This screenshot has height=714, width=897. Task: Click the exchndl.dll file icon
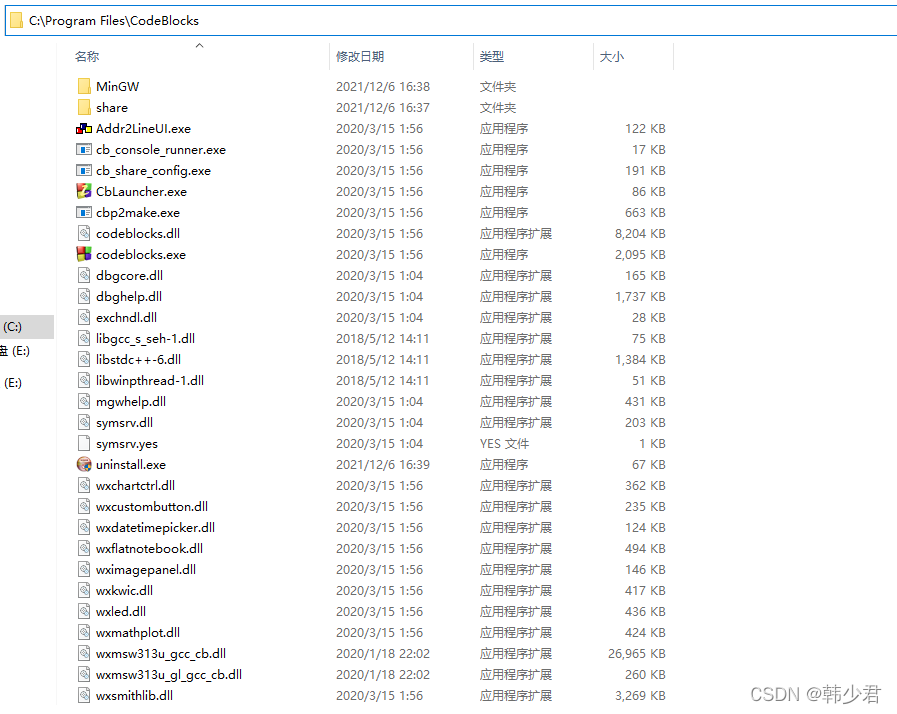pyautogui.click(x=84, y=318)
